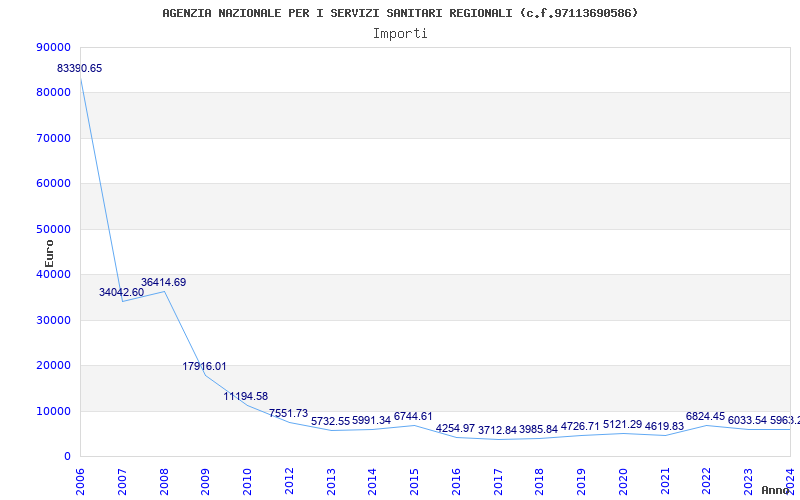The width and height of the screenshot is (800, 500).
Task: Select the 34042.60 value label
Action: (121, 292)
